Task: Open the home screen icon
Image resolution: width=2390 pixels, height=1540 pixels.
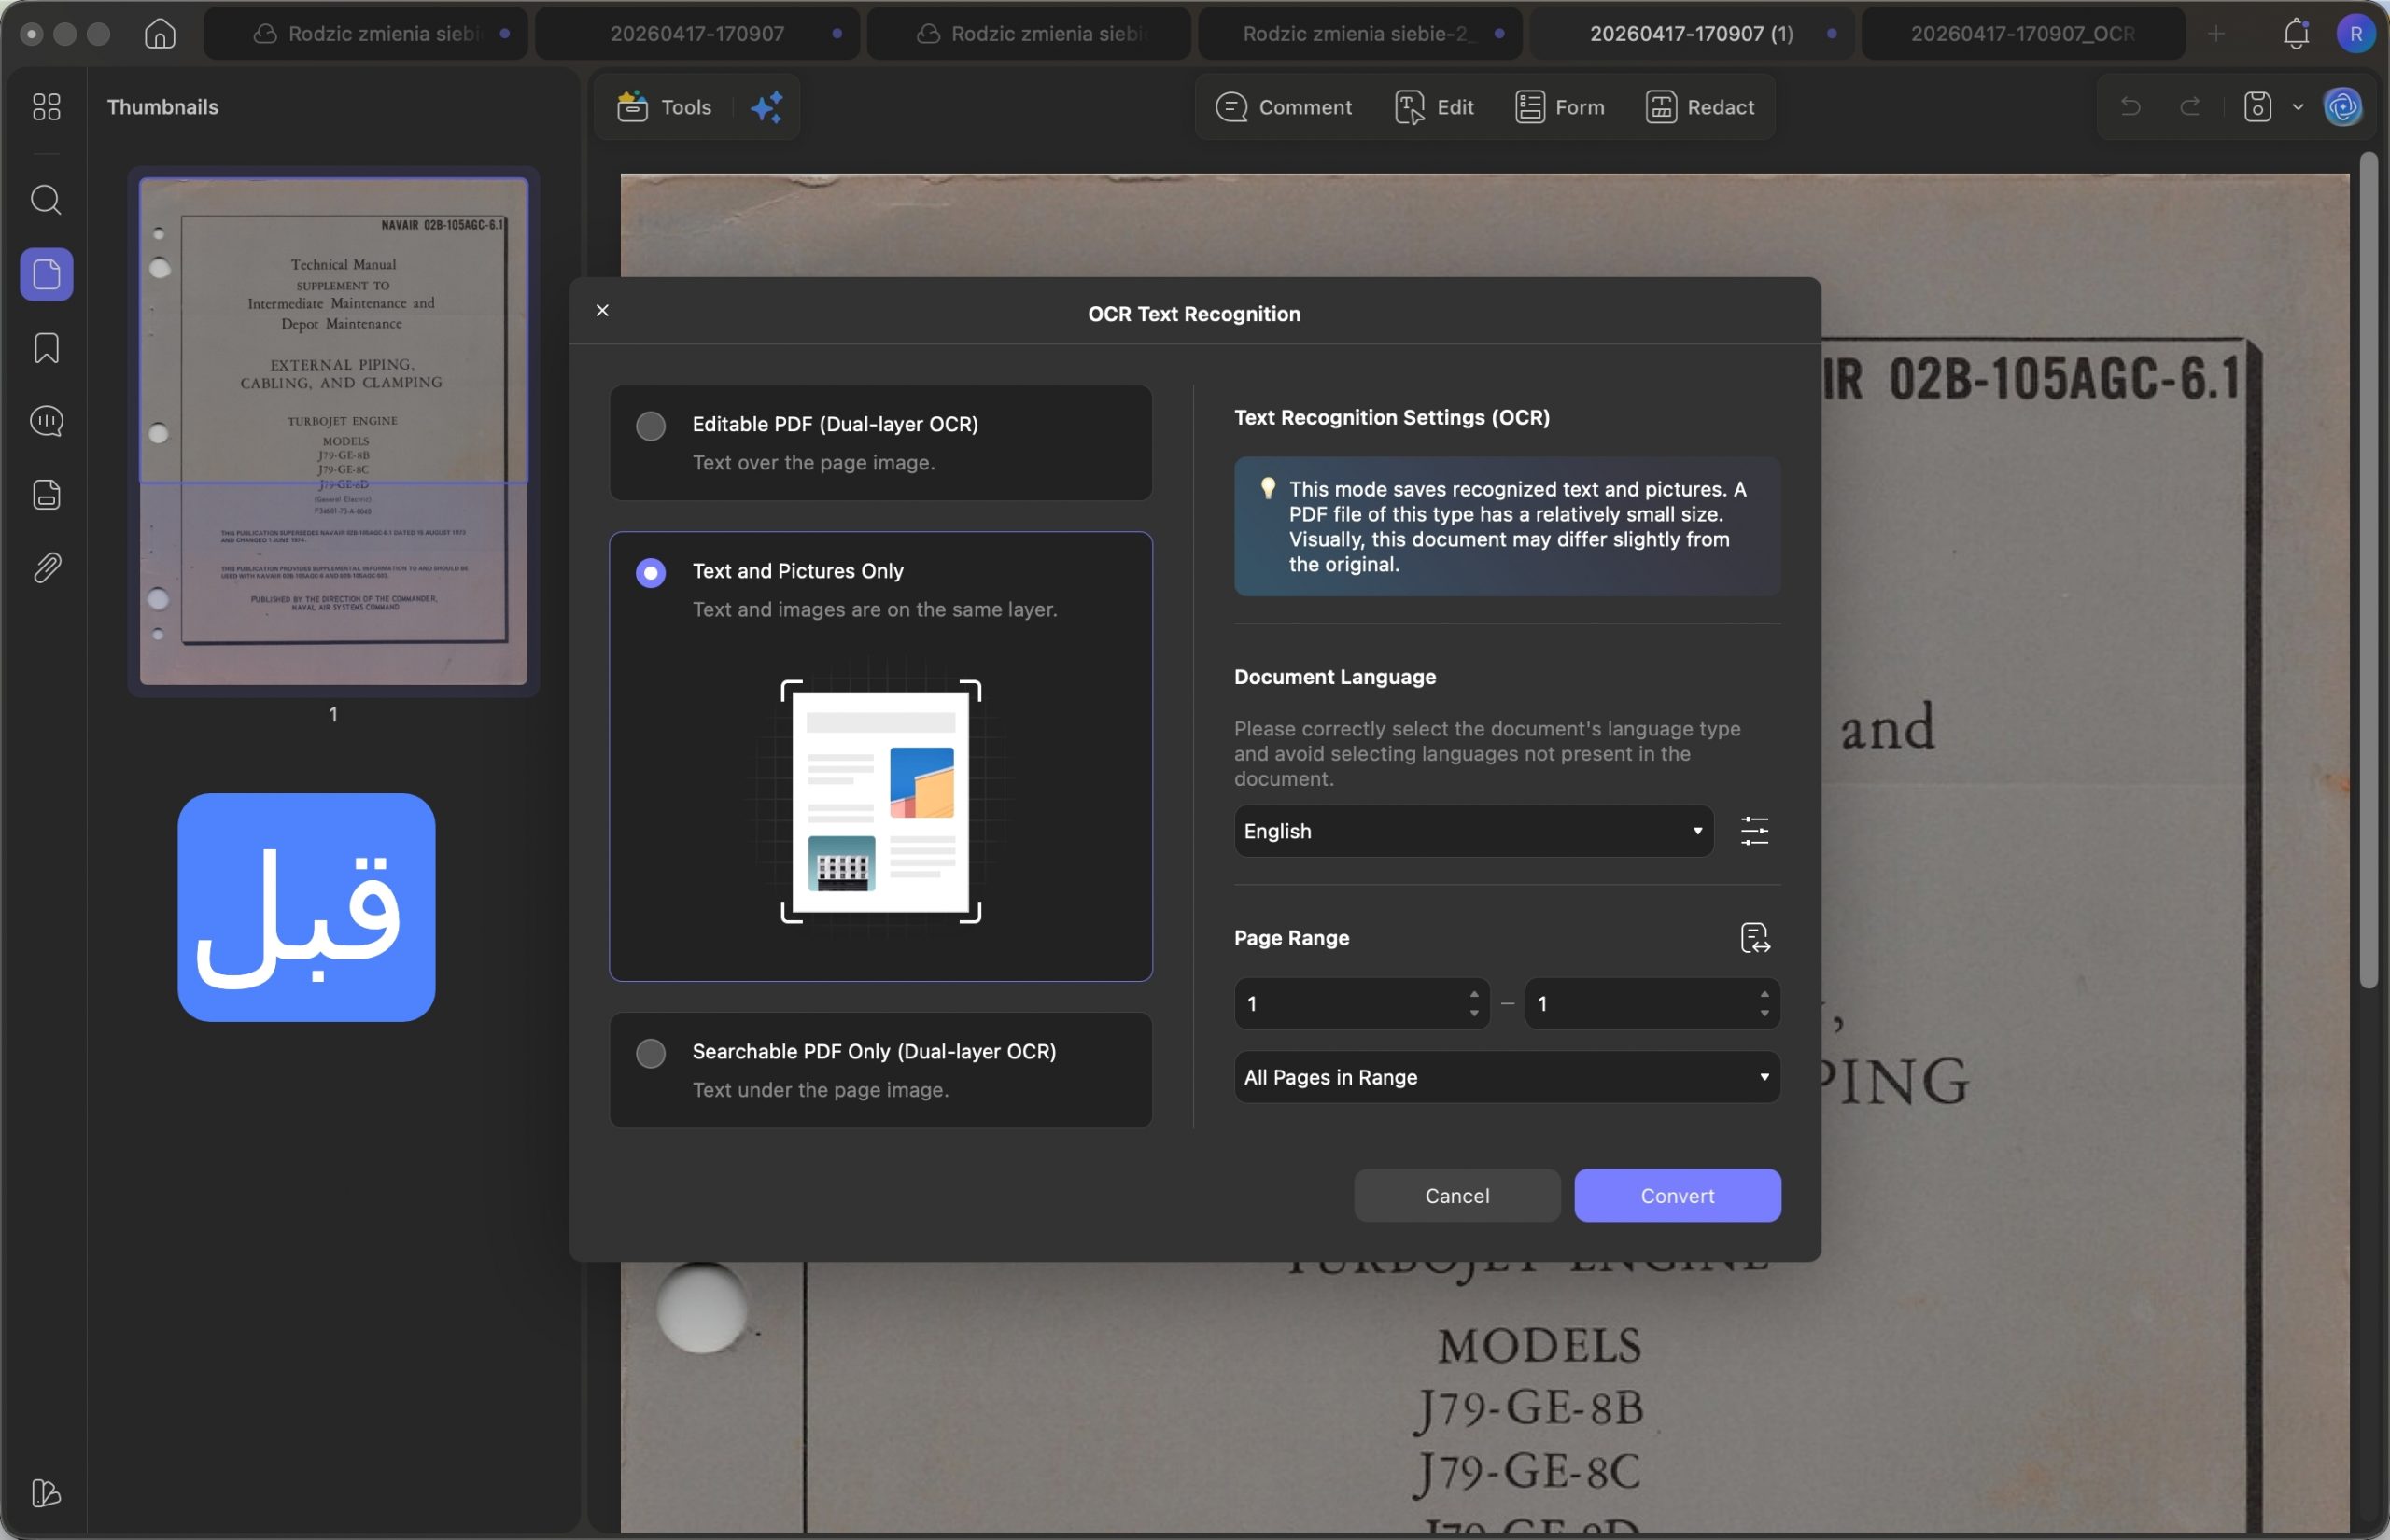Action: pos(160,34)
